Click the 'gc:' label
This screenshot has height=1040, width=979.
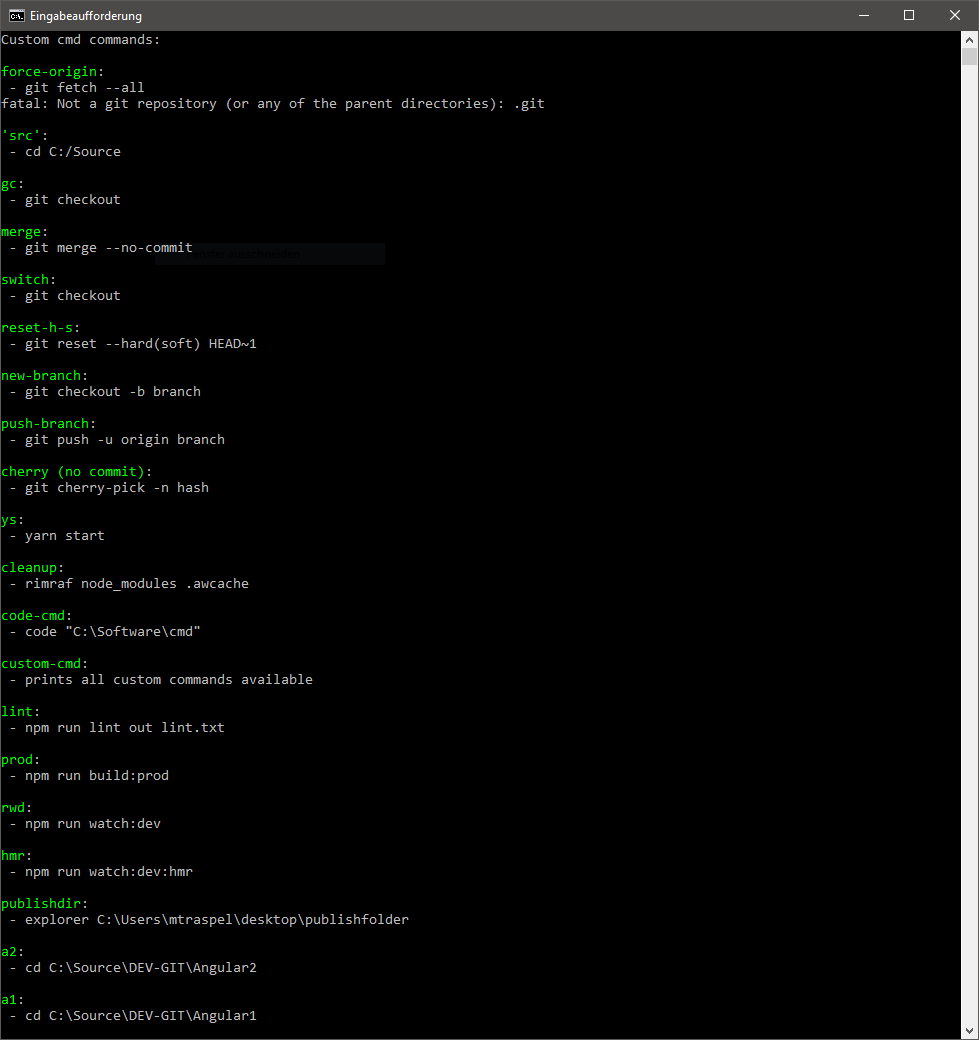pos(13,184)
